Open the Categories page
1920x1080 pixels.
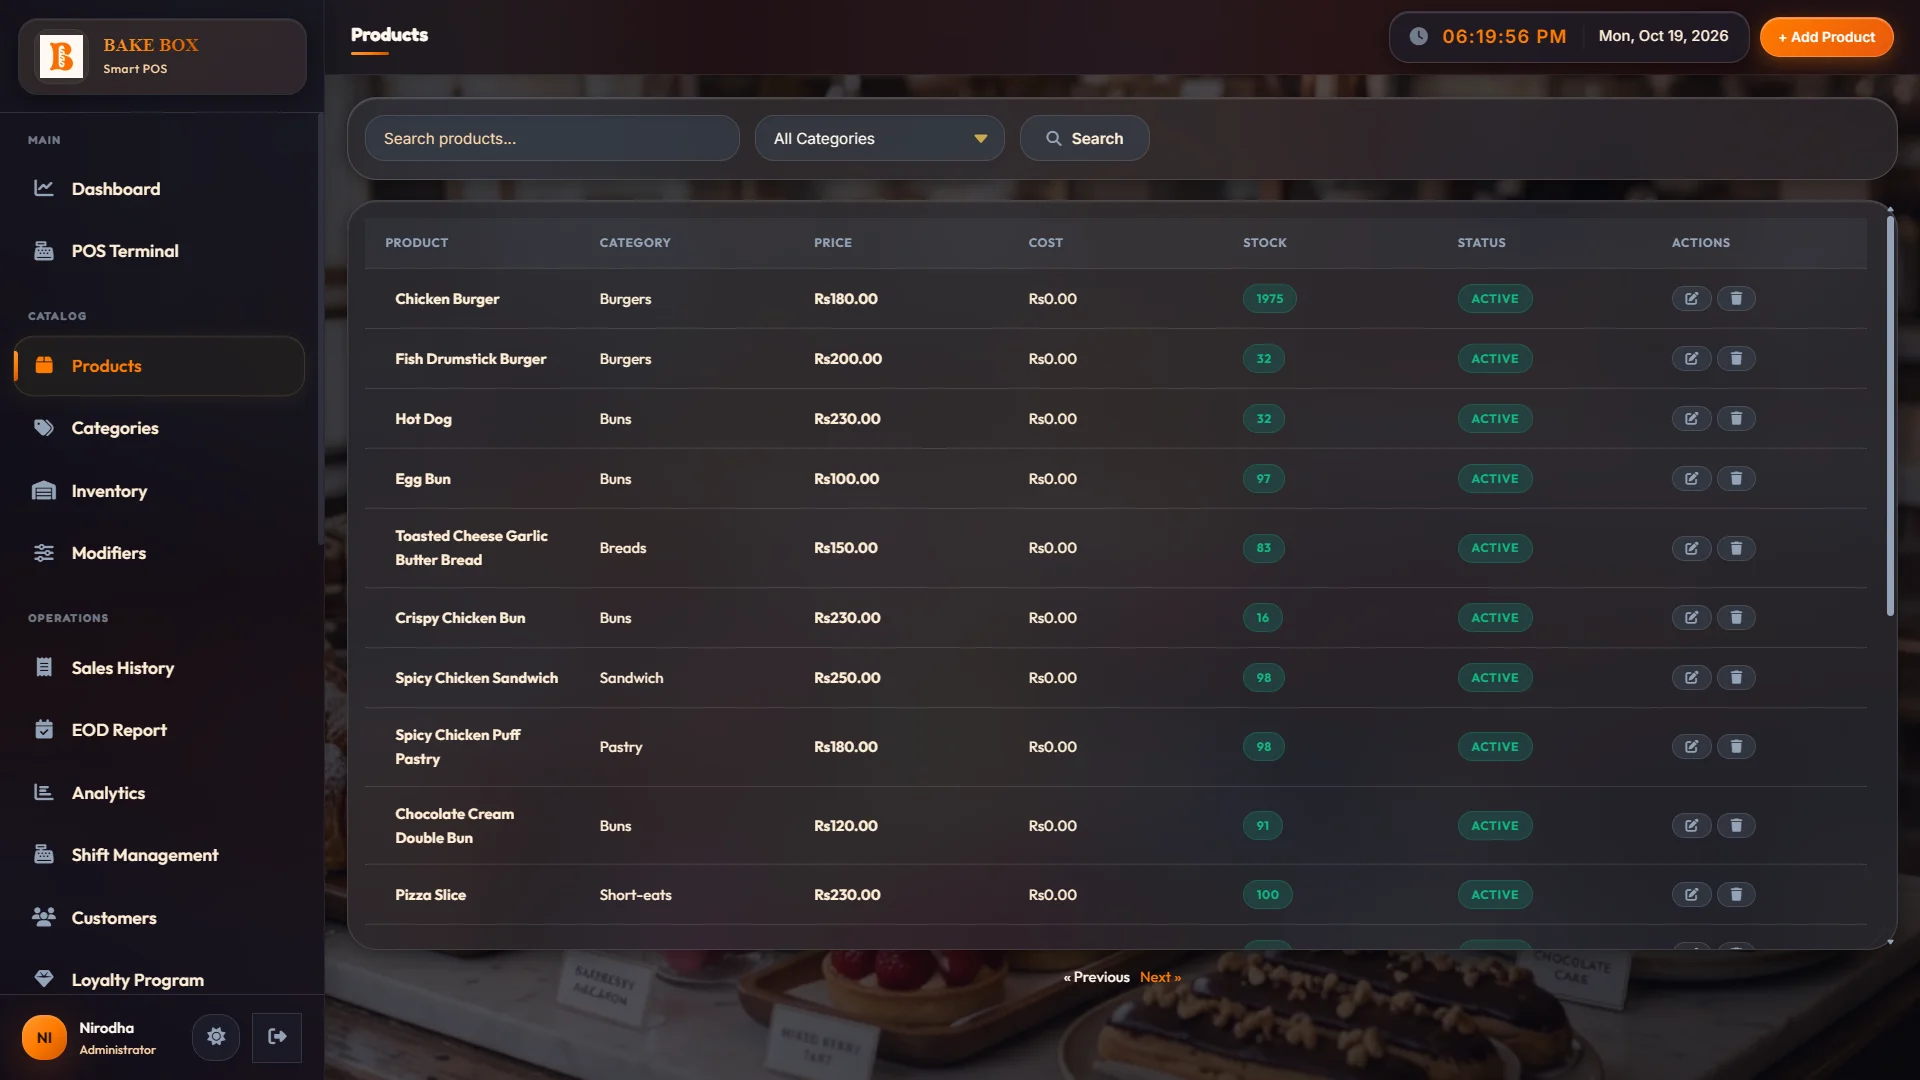160,428
